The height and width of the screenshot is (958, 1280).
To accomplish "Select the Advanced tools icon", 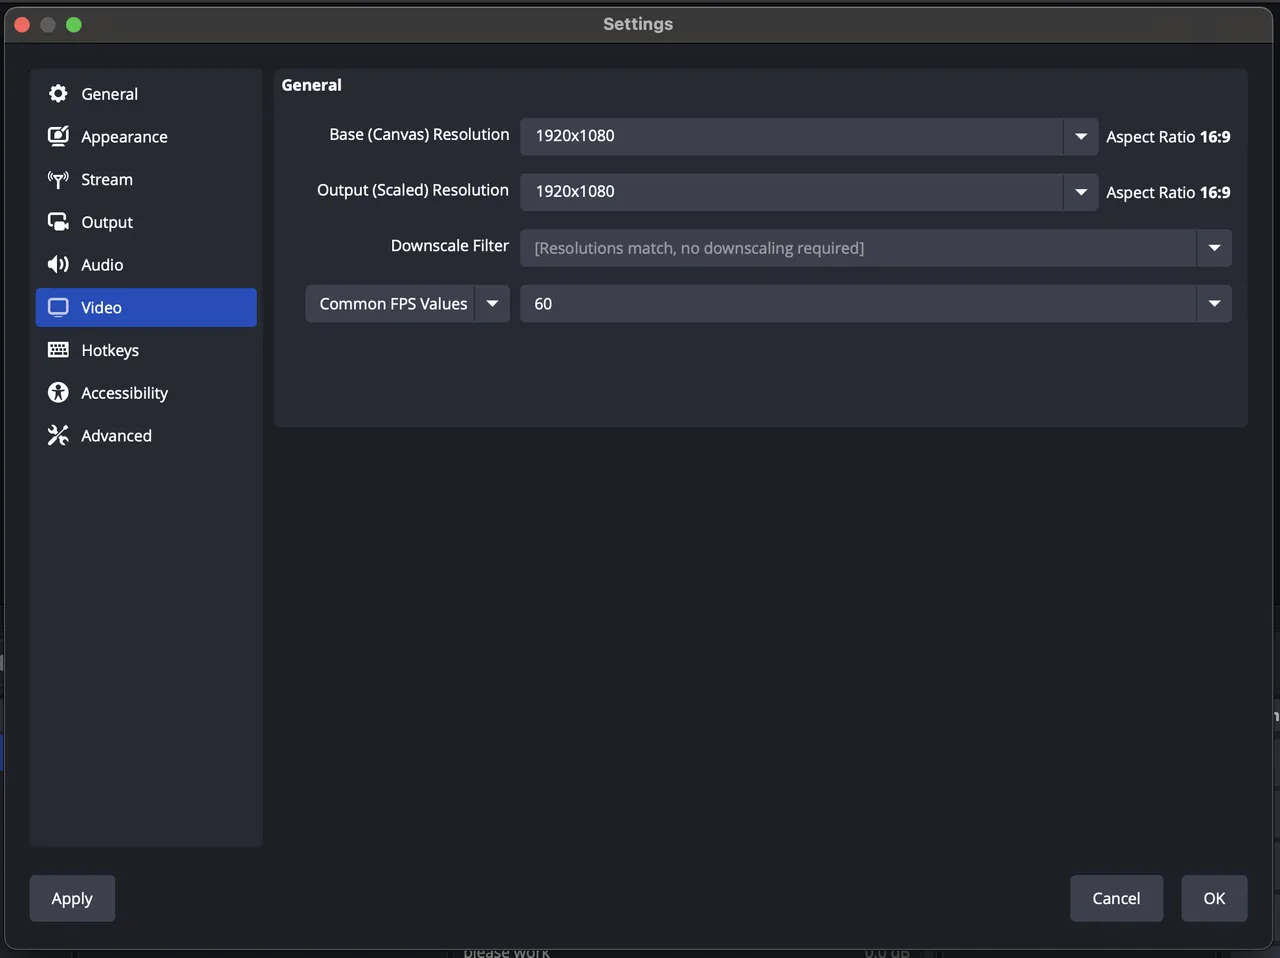I will (x=58, y=435).
